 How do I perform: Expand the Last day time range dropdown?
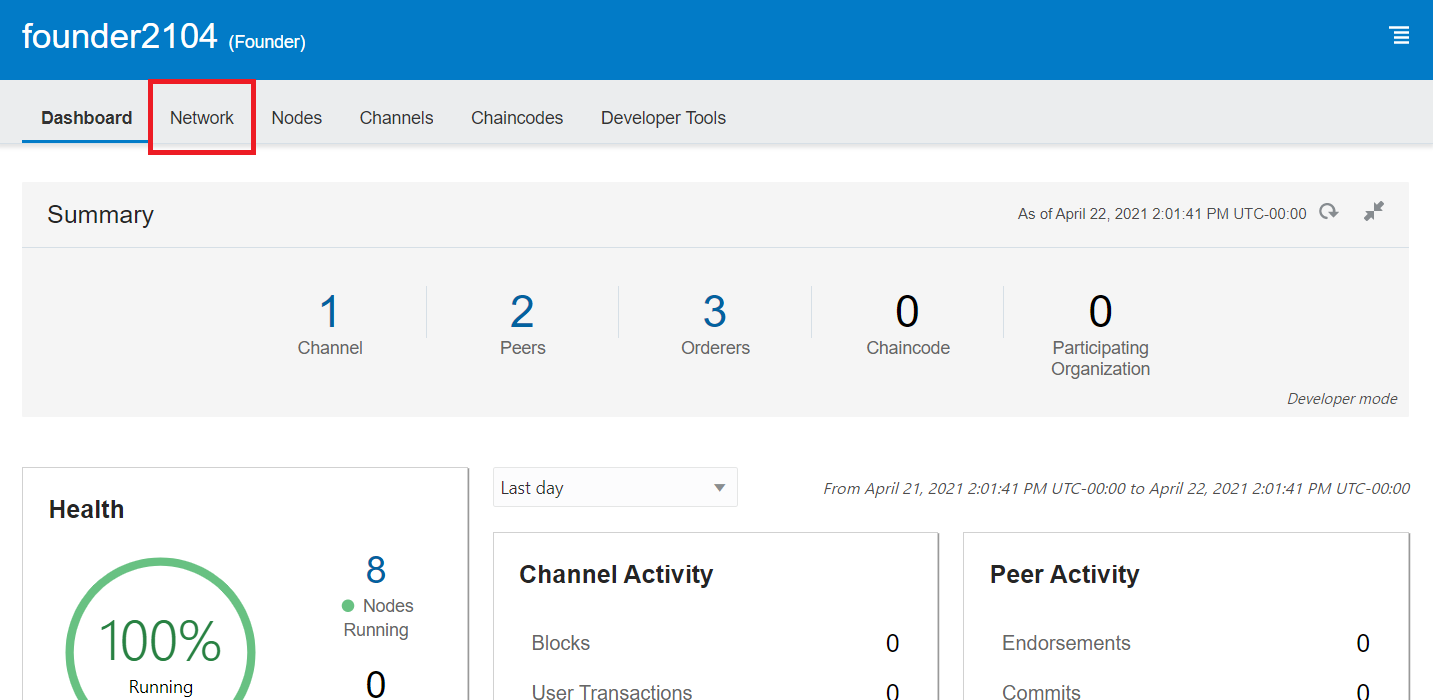(x=600, y=488)
